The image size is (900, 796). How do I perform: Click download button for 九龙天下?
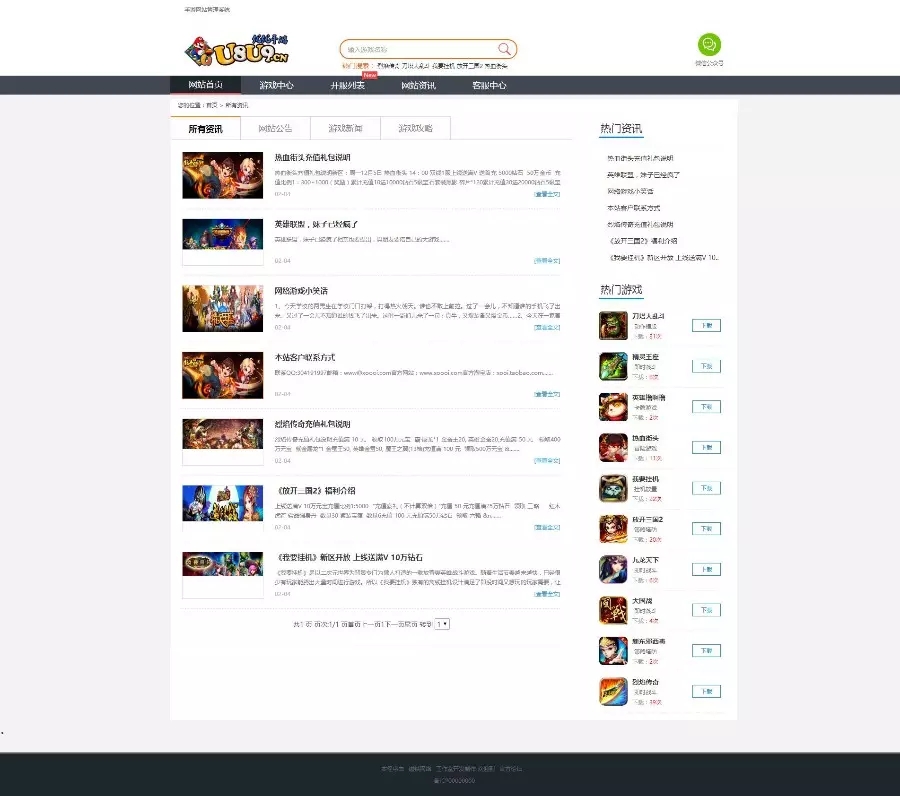(x=706, y=569)
